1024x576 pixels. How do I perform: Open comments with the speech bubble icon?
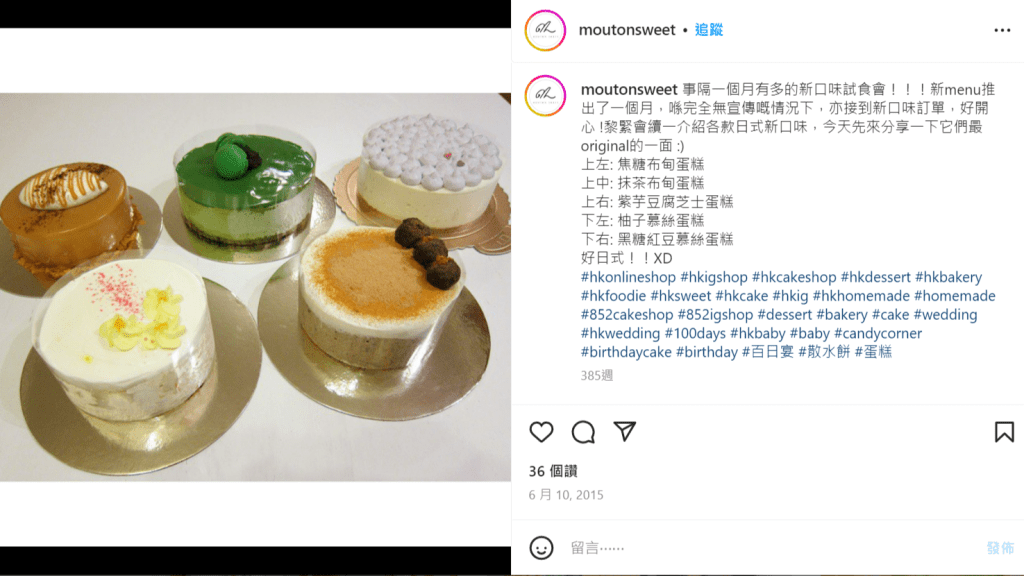(x=583, y=432)
